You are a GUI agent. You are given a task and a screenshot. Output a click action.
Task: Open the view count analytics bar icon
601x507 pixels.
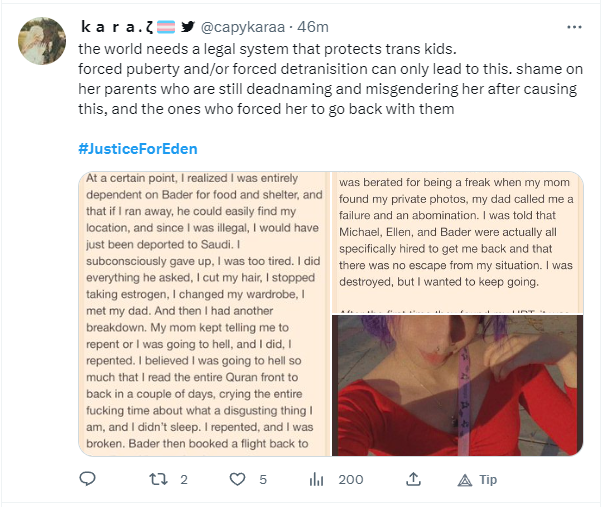click(317, 479)
